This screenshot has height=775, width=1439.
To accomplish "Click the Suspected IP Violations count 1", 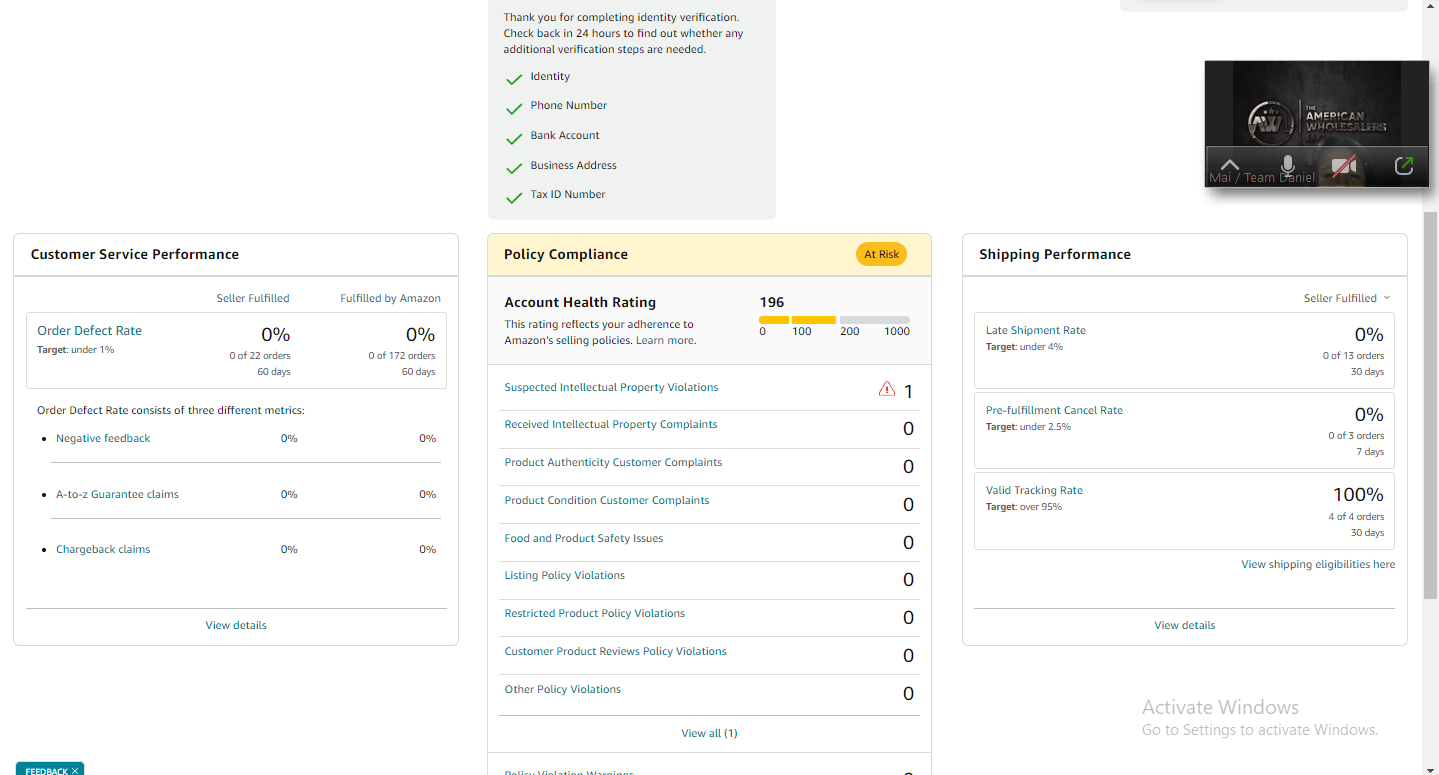I will (x=908, y=392).
